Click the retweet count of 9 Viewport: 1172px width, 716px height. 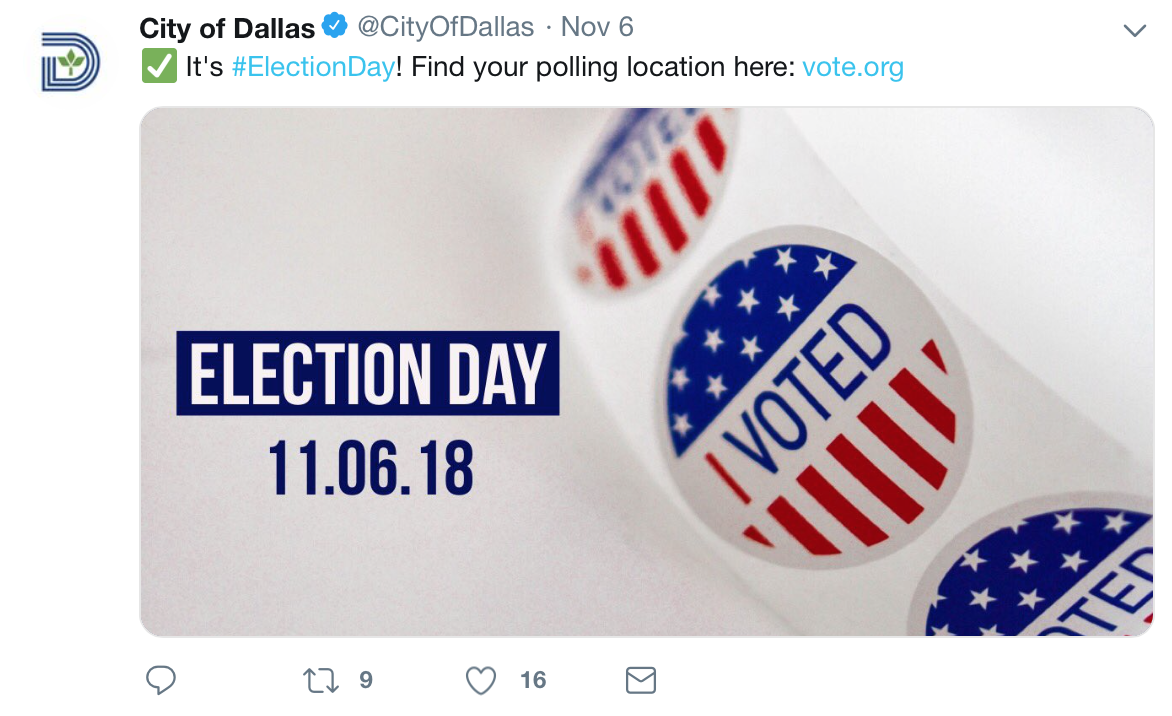[x=366, y=681]
